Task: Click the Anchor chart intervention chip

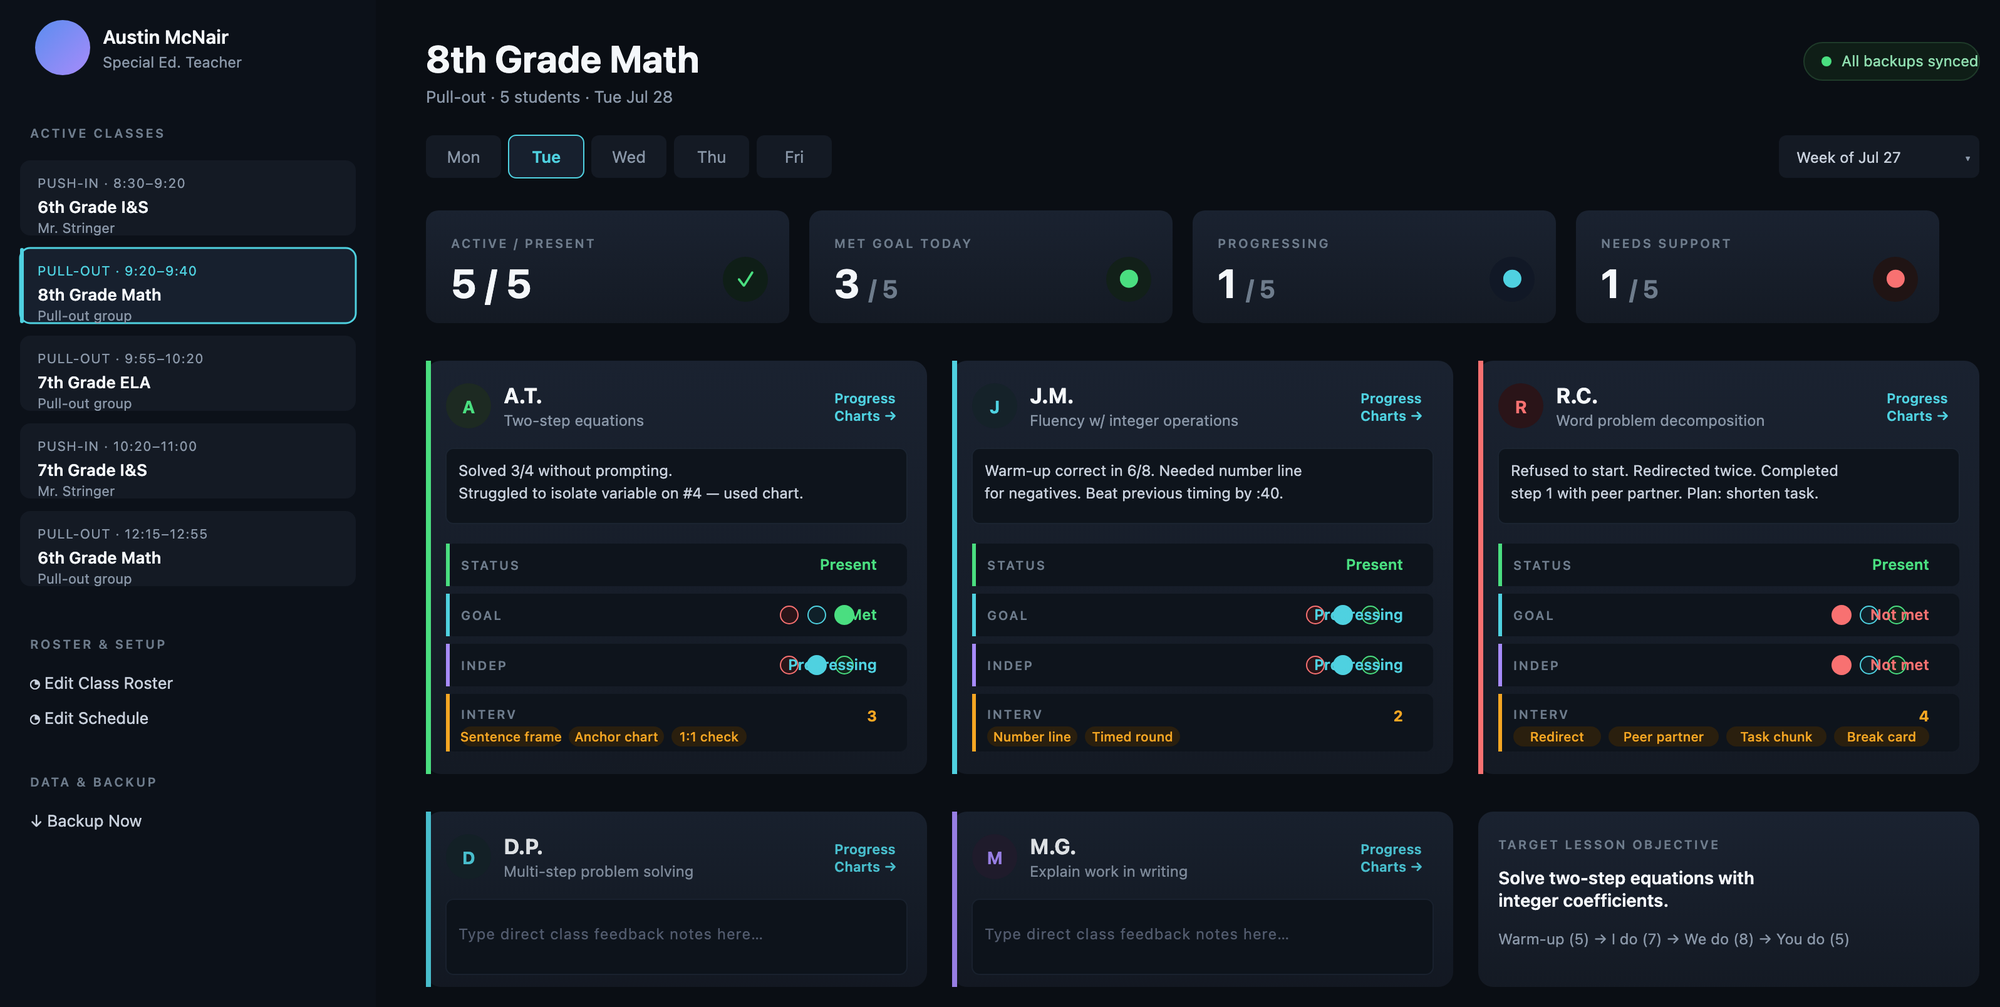Action: pos(616,737)
